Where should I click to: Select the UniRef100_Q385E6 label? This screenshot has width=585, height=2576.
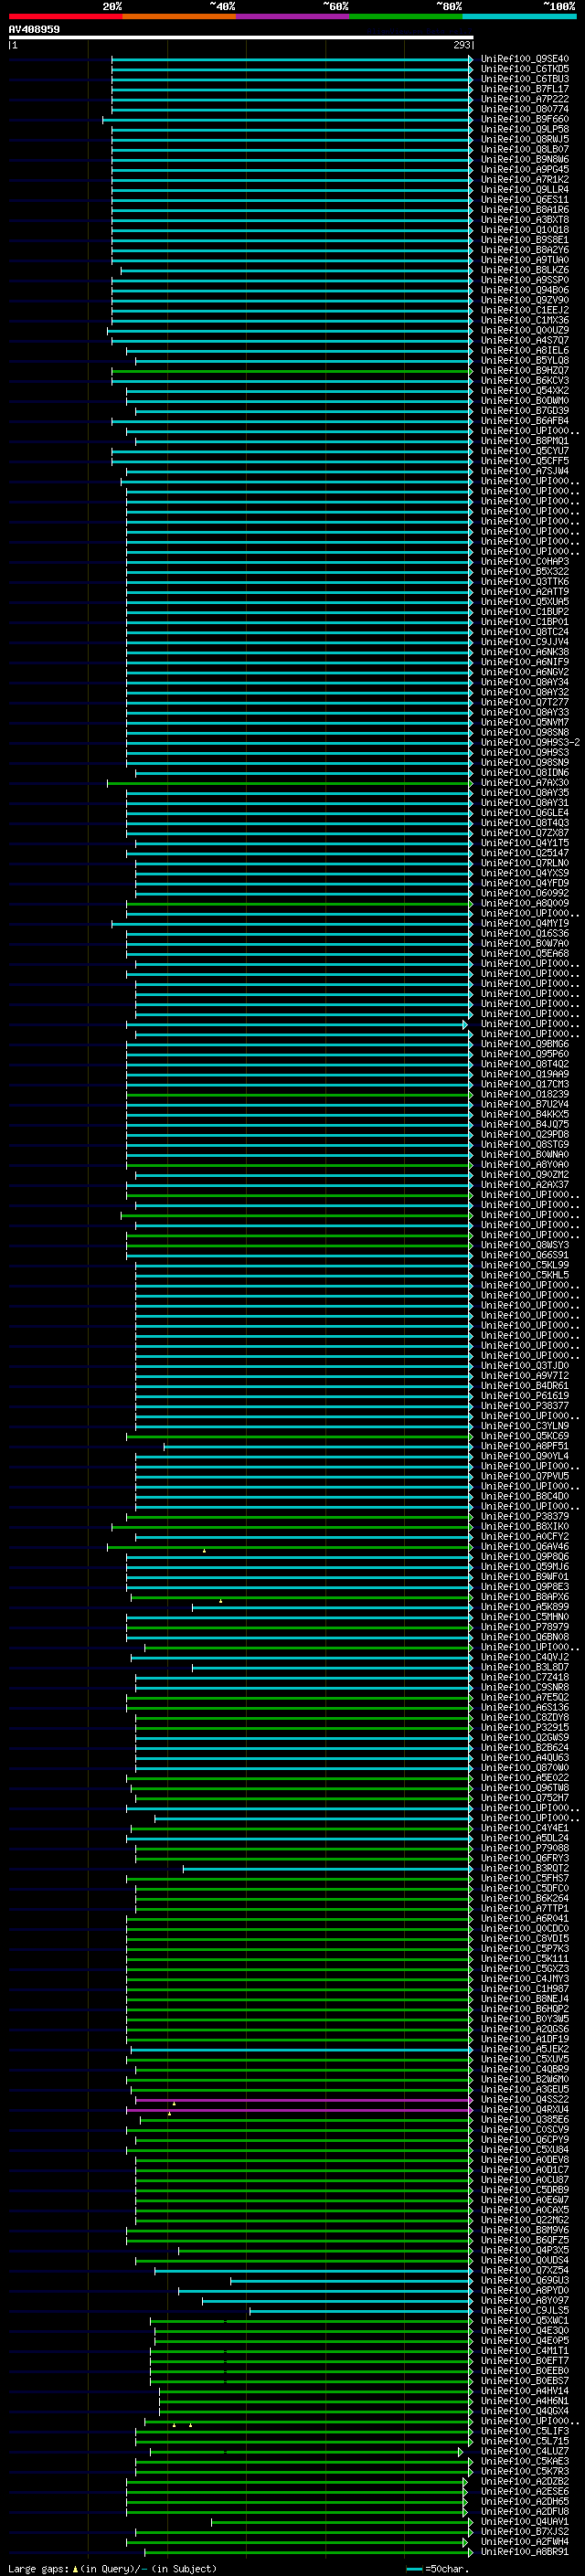[x=525, y=2120]
